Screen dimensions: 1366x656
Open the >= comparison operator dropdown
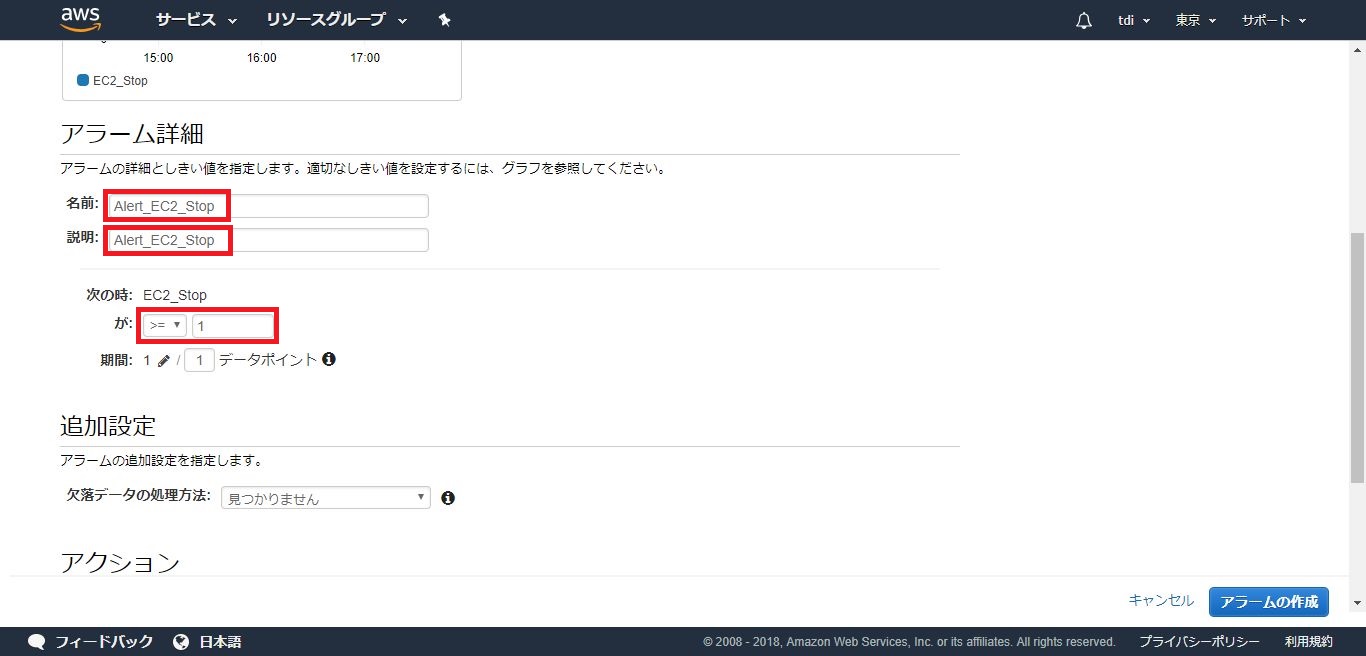click(x=165, y=326)
